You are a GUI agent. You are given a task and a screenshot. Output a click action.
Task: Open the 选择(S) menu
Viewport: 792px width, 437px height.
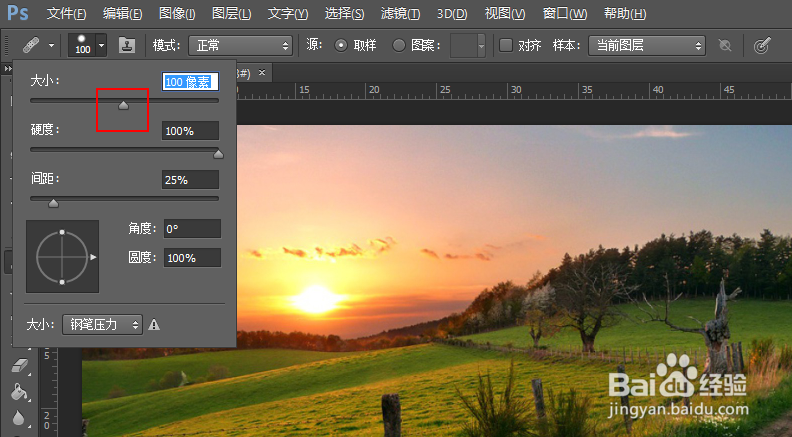click(x=344, y=14)
